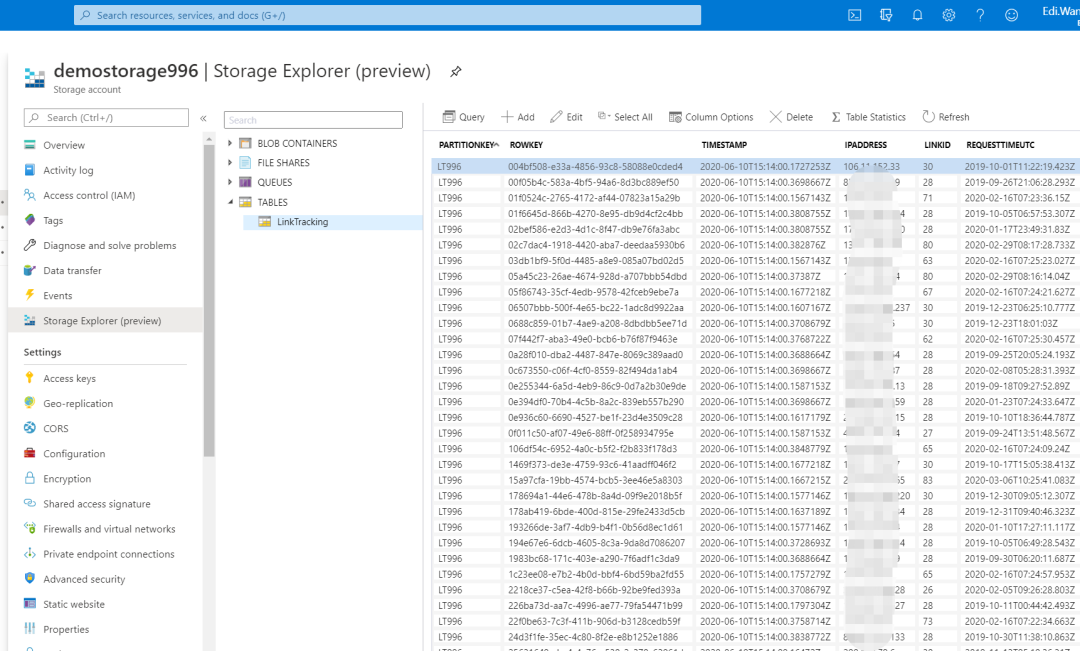Click the Query toolbar button
Image resolution: width=1080 pixels, height=651 pixels.
coord(464,117)
